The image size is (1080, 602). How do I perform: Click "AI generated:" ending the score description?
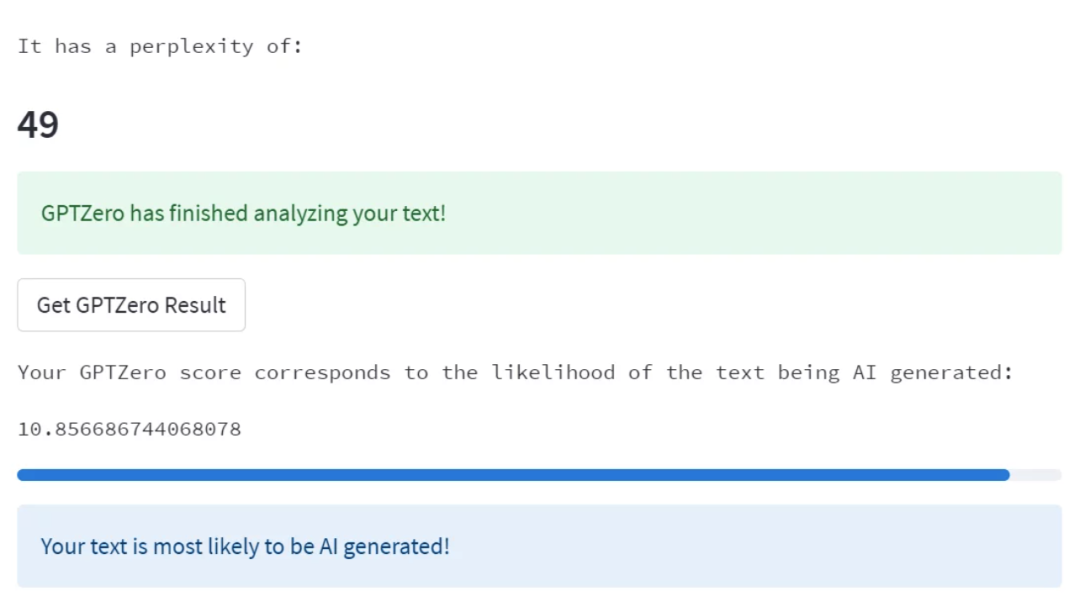pyautogui.click(x=932, y=373)
